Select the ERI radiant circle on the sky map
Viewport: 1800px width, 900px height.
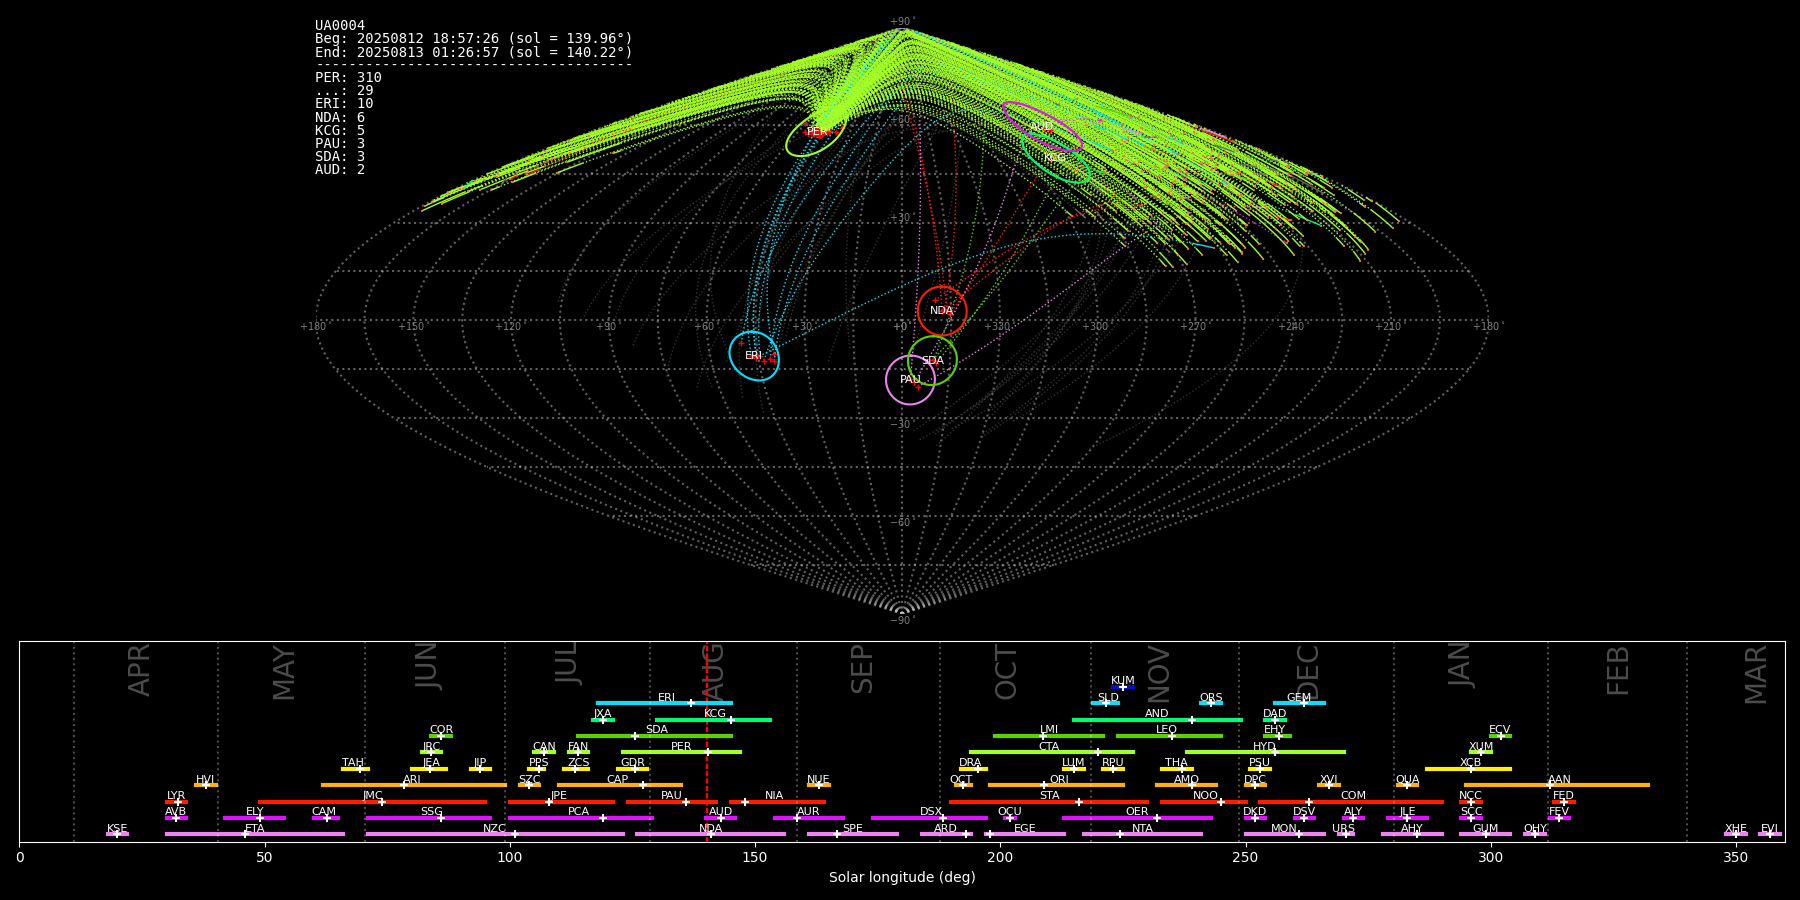pos(754,356)
